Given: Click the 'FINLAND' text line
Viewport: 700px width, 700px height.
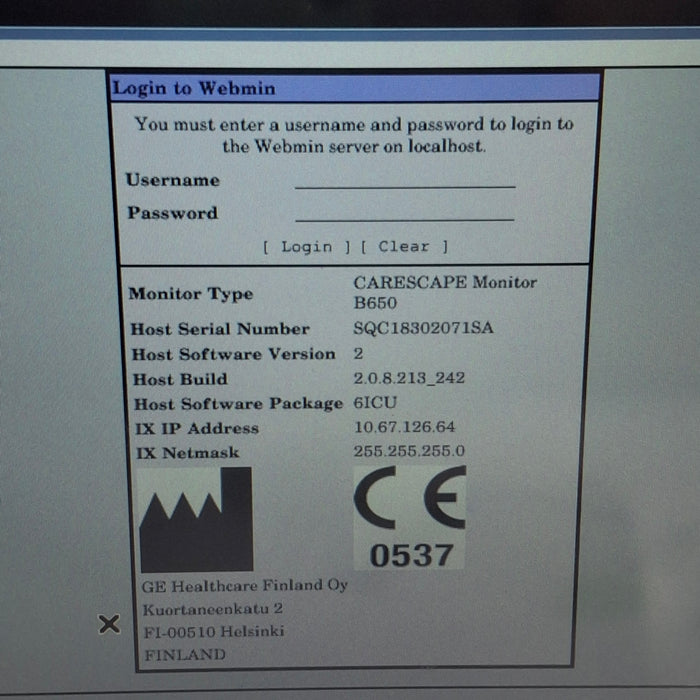Looking at the screenshot, I should click(x=185, y=654).
